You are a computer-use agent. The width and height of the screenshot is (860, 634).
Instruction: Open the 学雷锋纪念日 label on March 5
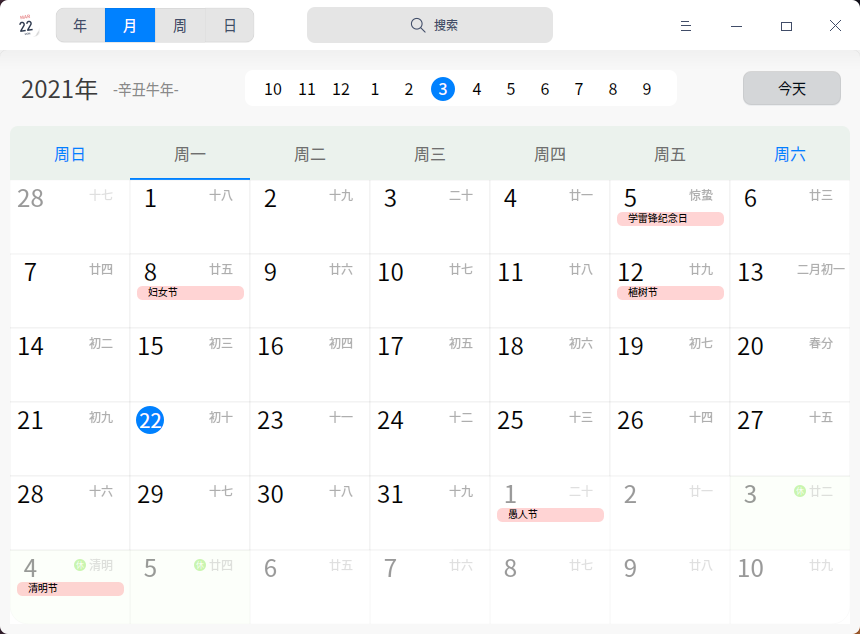[670, 219]
